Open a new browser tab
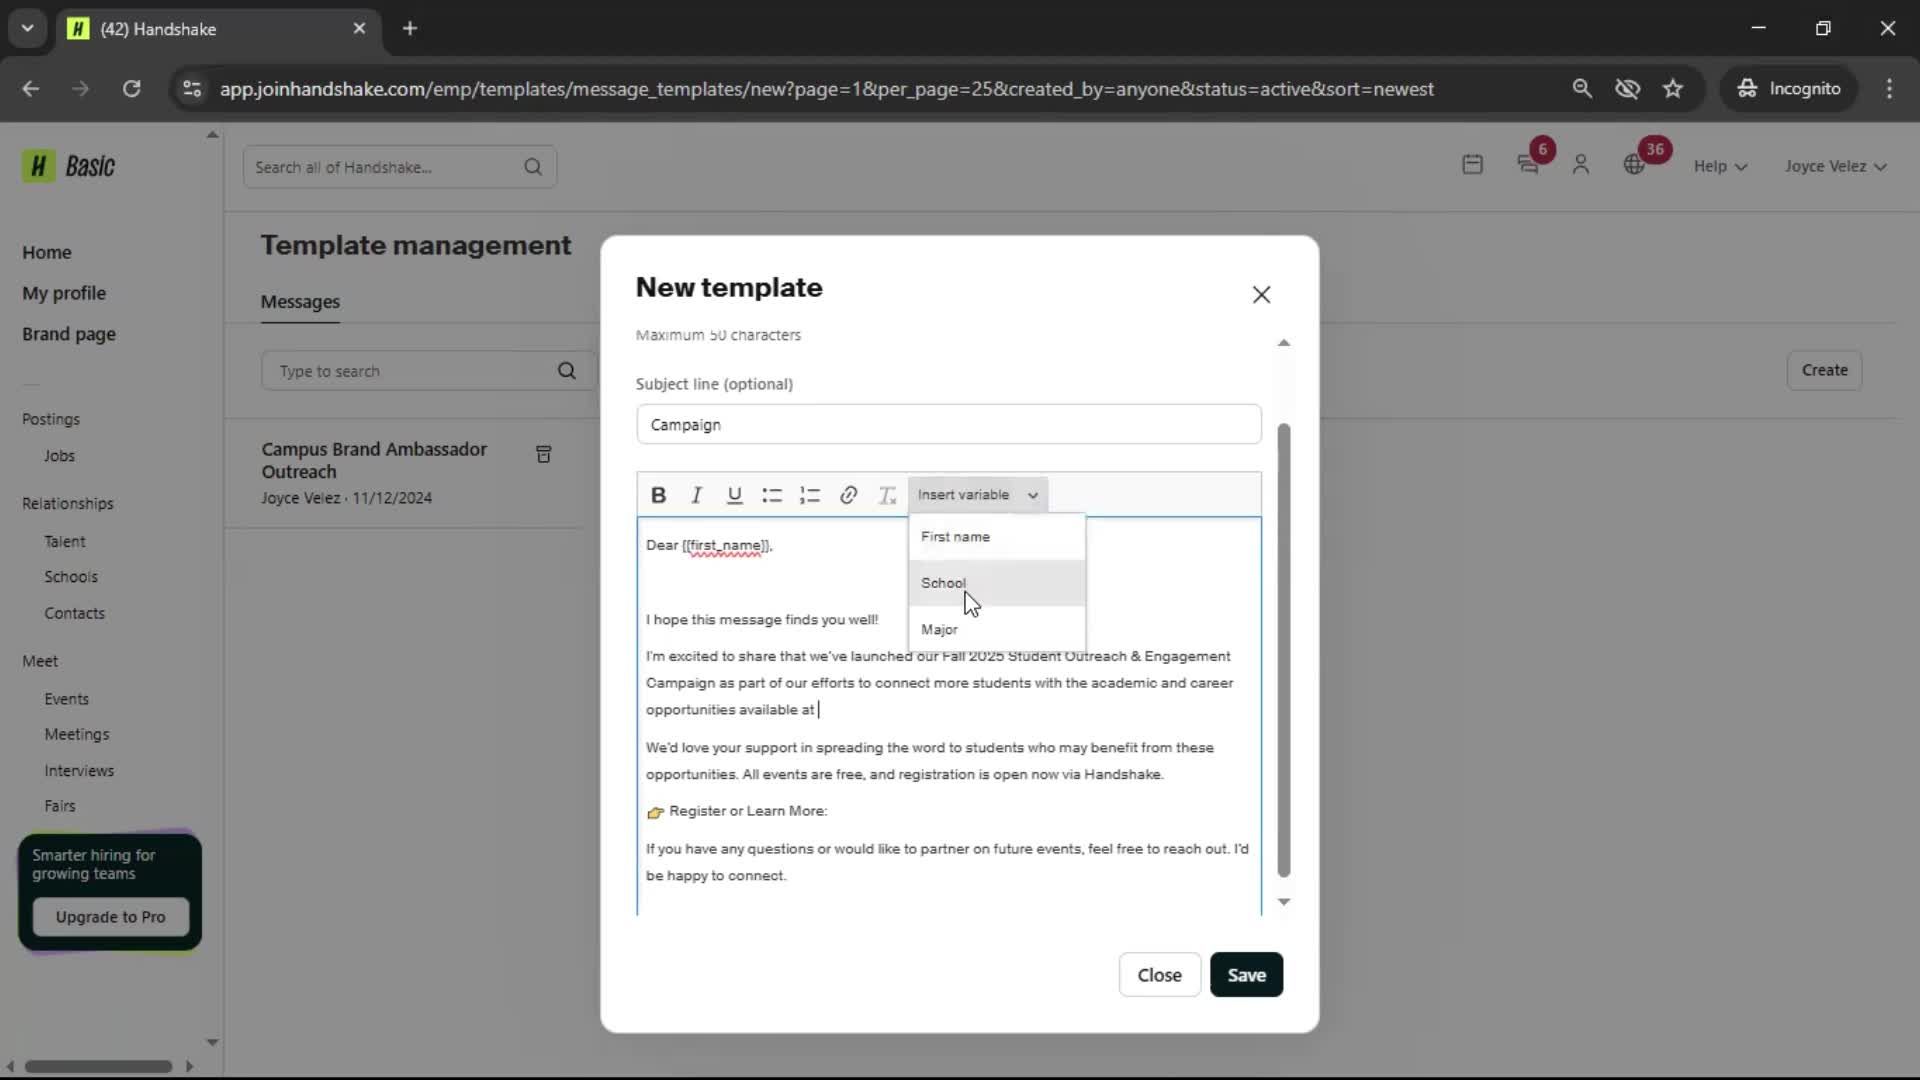Viewport: 1920px width, 1080px height. [410, 29]
